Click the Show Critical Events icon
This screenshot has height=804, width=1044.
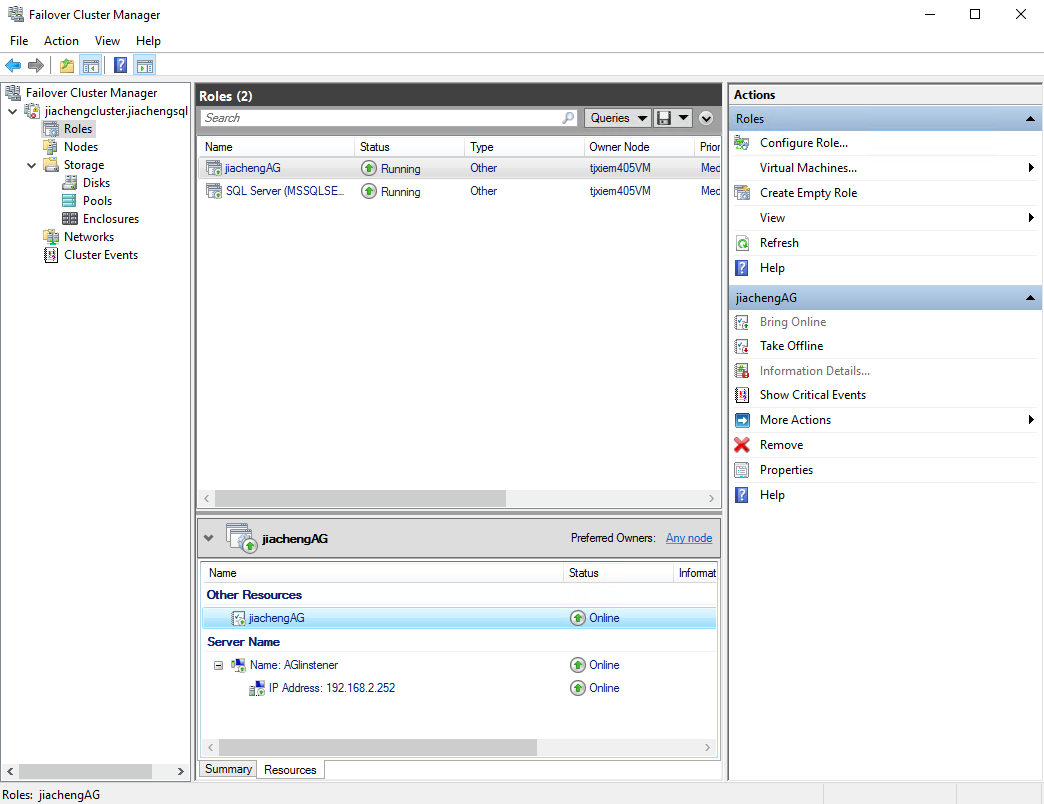(x=741, y=395)
